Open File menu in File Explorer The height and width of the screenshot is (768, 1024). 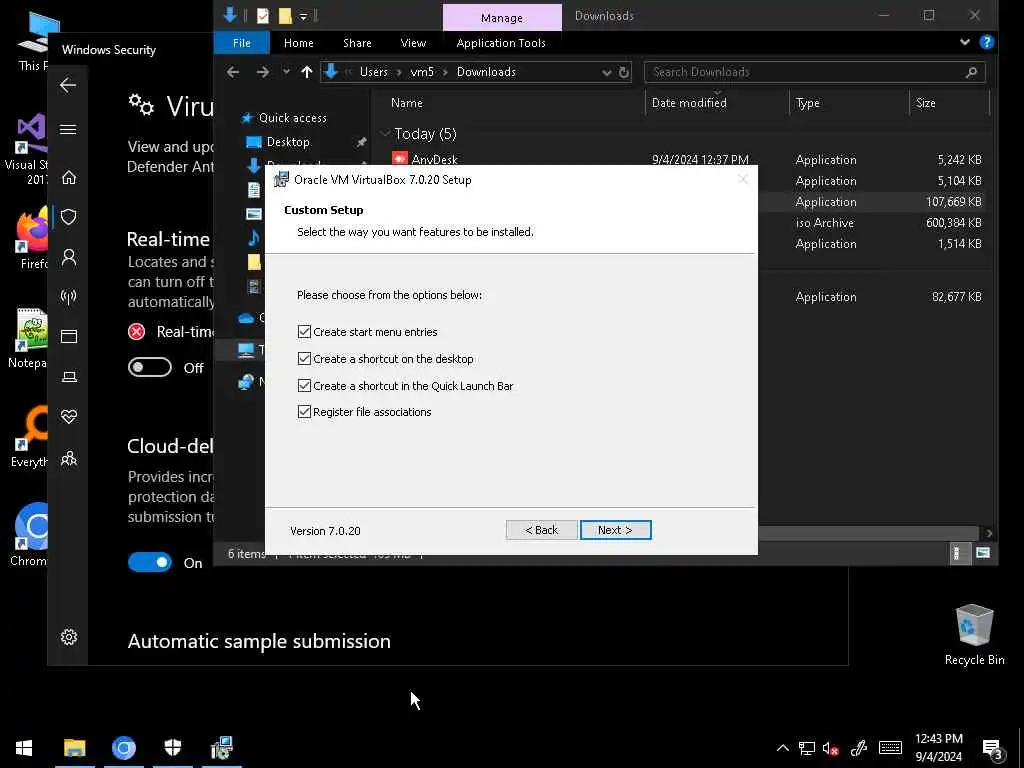point(242,43)
